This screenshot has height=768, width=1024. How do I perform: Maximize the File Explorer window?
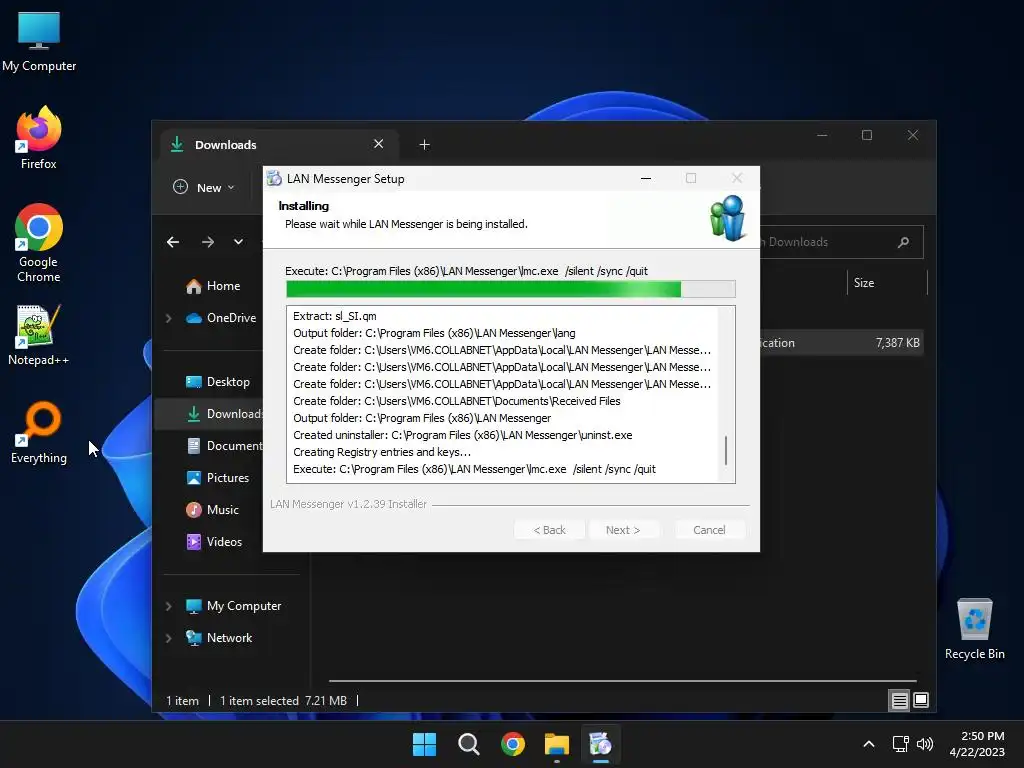point(867,135)
